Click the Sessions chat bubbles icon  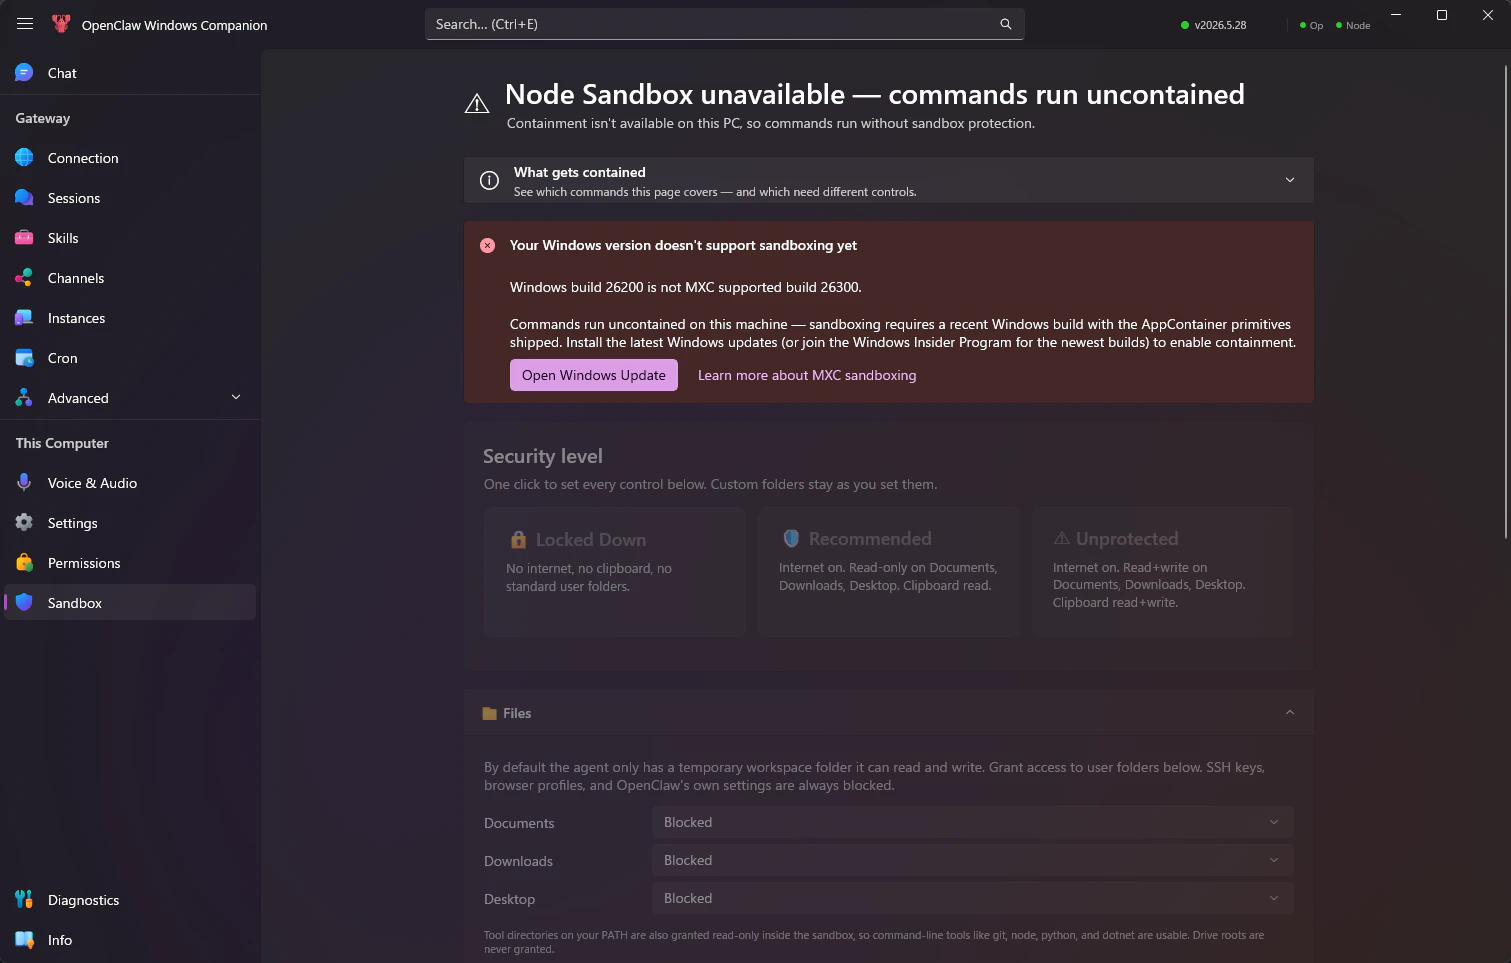point(24,198)
